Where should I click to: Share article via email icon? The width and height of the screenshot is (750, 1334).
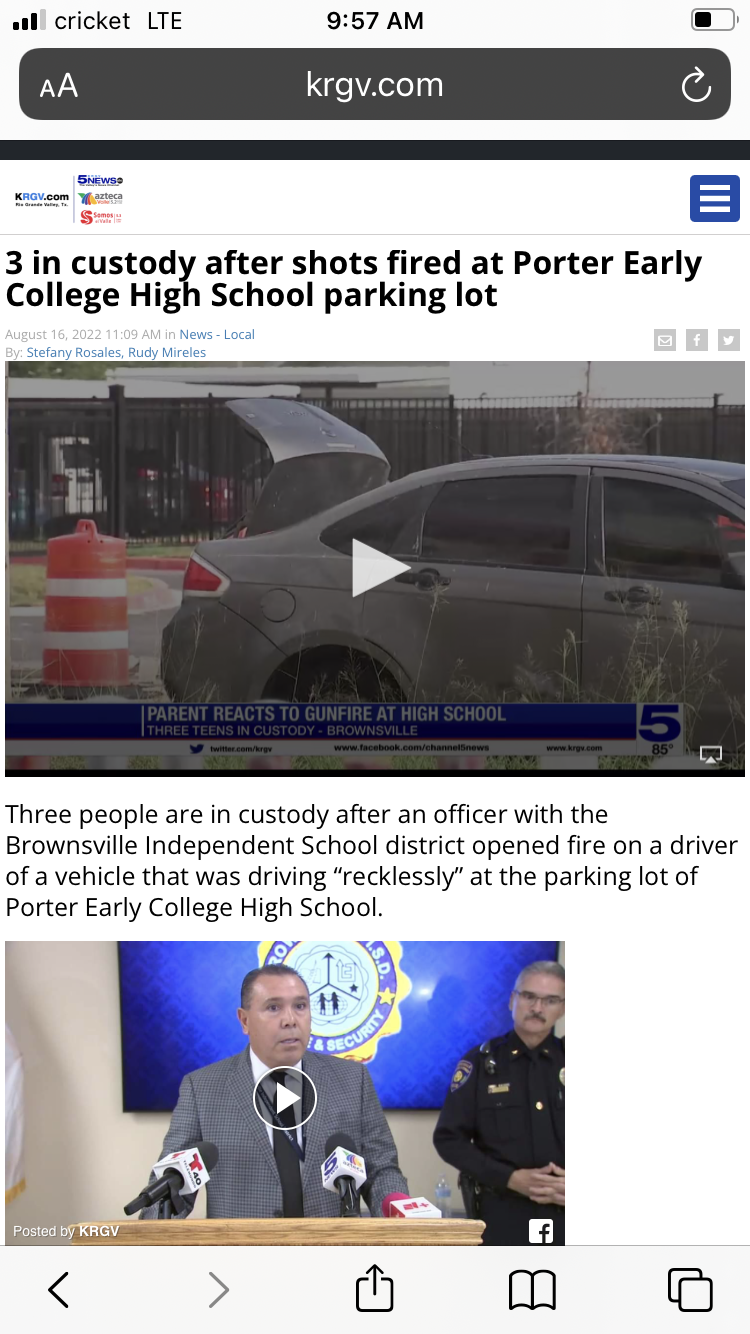665,340
